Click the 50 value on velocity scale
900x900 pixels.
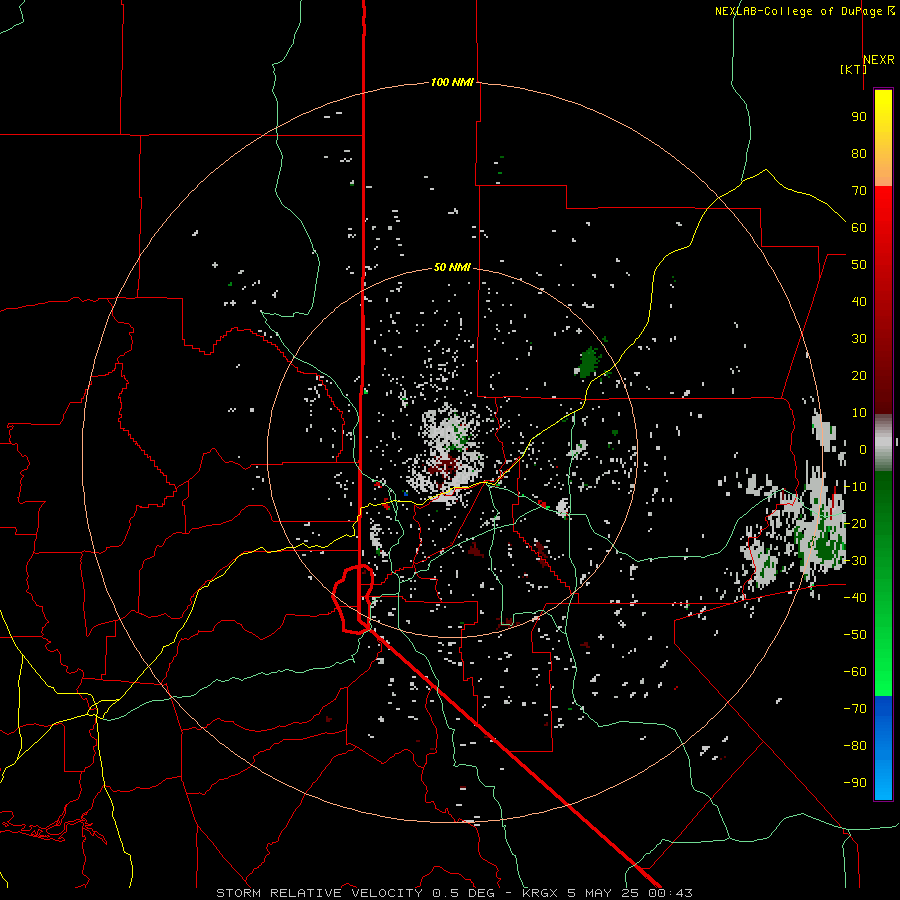pyautogui.click(x=859, y=265)
